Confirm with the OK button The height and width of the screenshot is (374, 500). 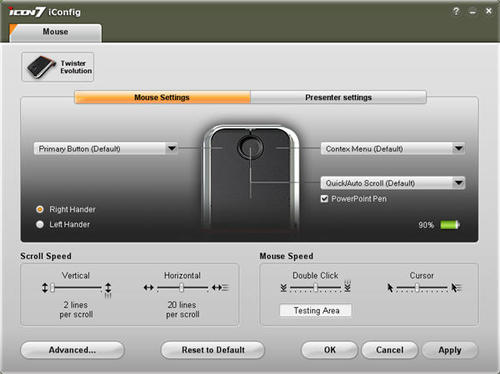[x=330, y=350]
